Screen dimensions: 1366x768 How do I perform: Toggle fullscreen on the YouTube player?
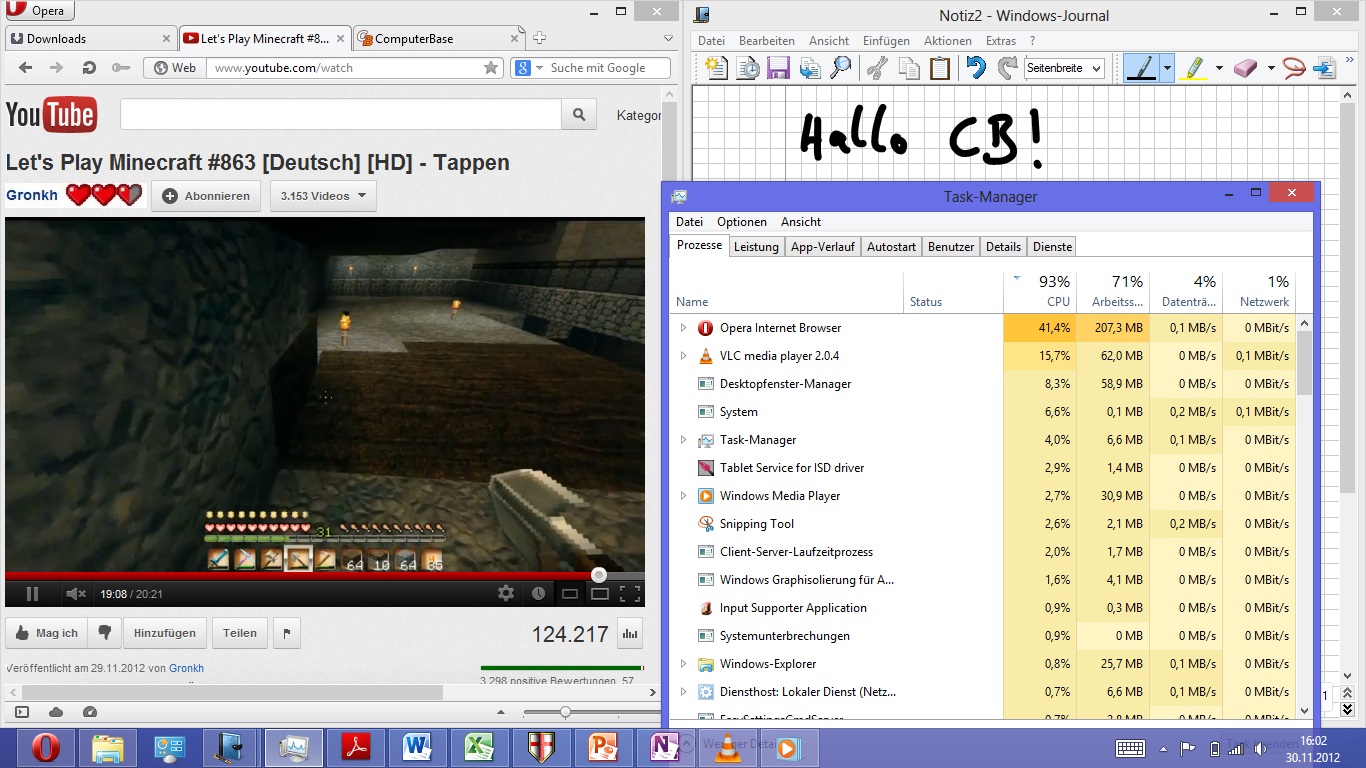click(629, 593)
